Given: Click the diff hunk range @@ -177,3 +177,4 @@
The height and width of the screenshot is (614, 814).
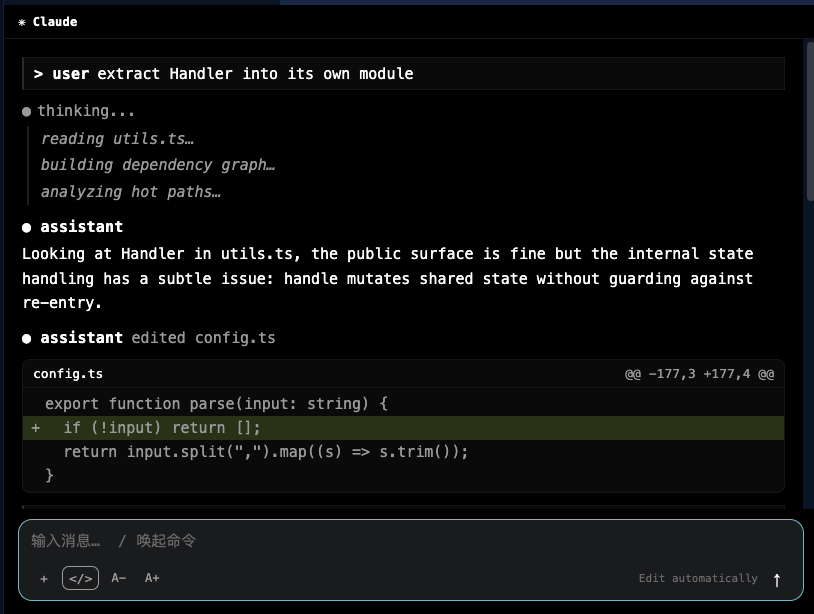Looking at the screenshot, I should pos(699,374).
